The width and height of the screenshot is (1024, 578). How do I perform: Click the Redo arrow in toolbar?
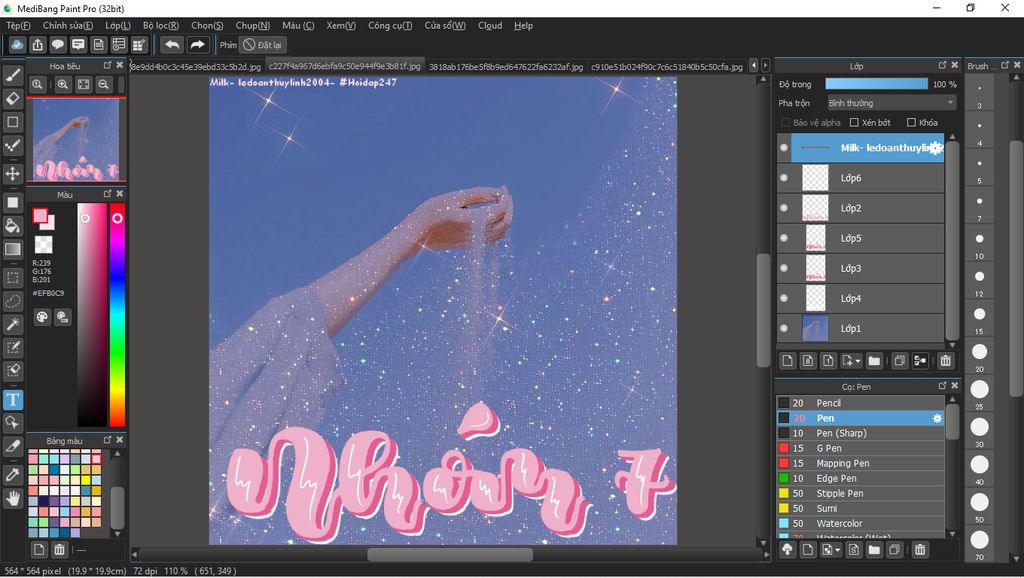[x=197, y=44]
